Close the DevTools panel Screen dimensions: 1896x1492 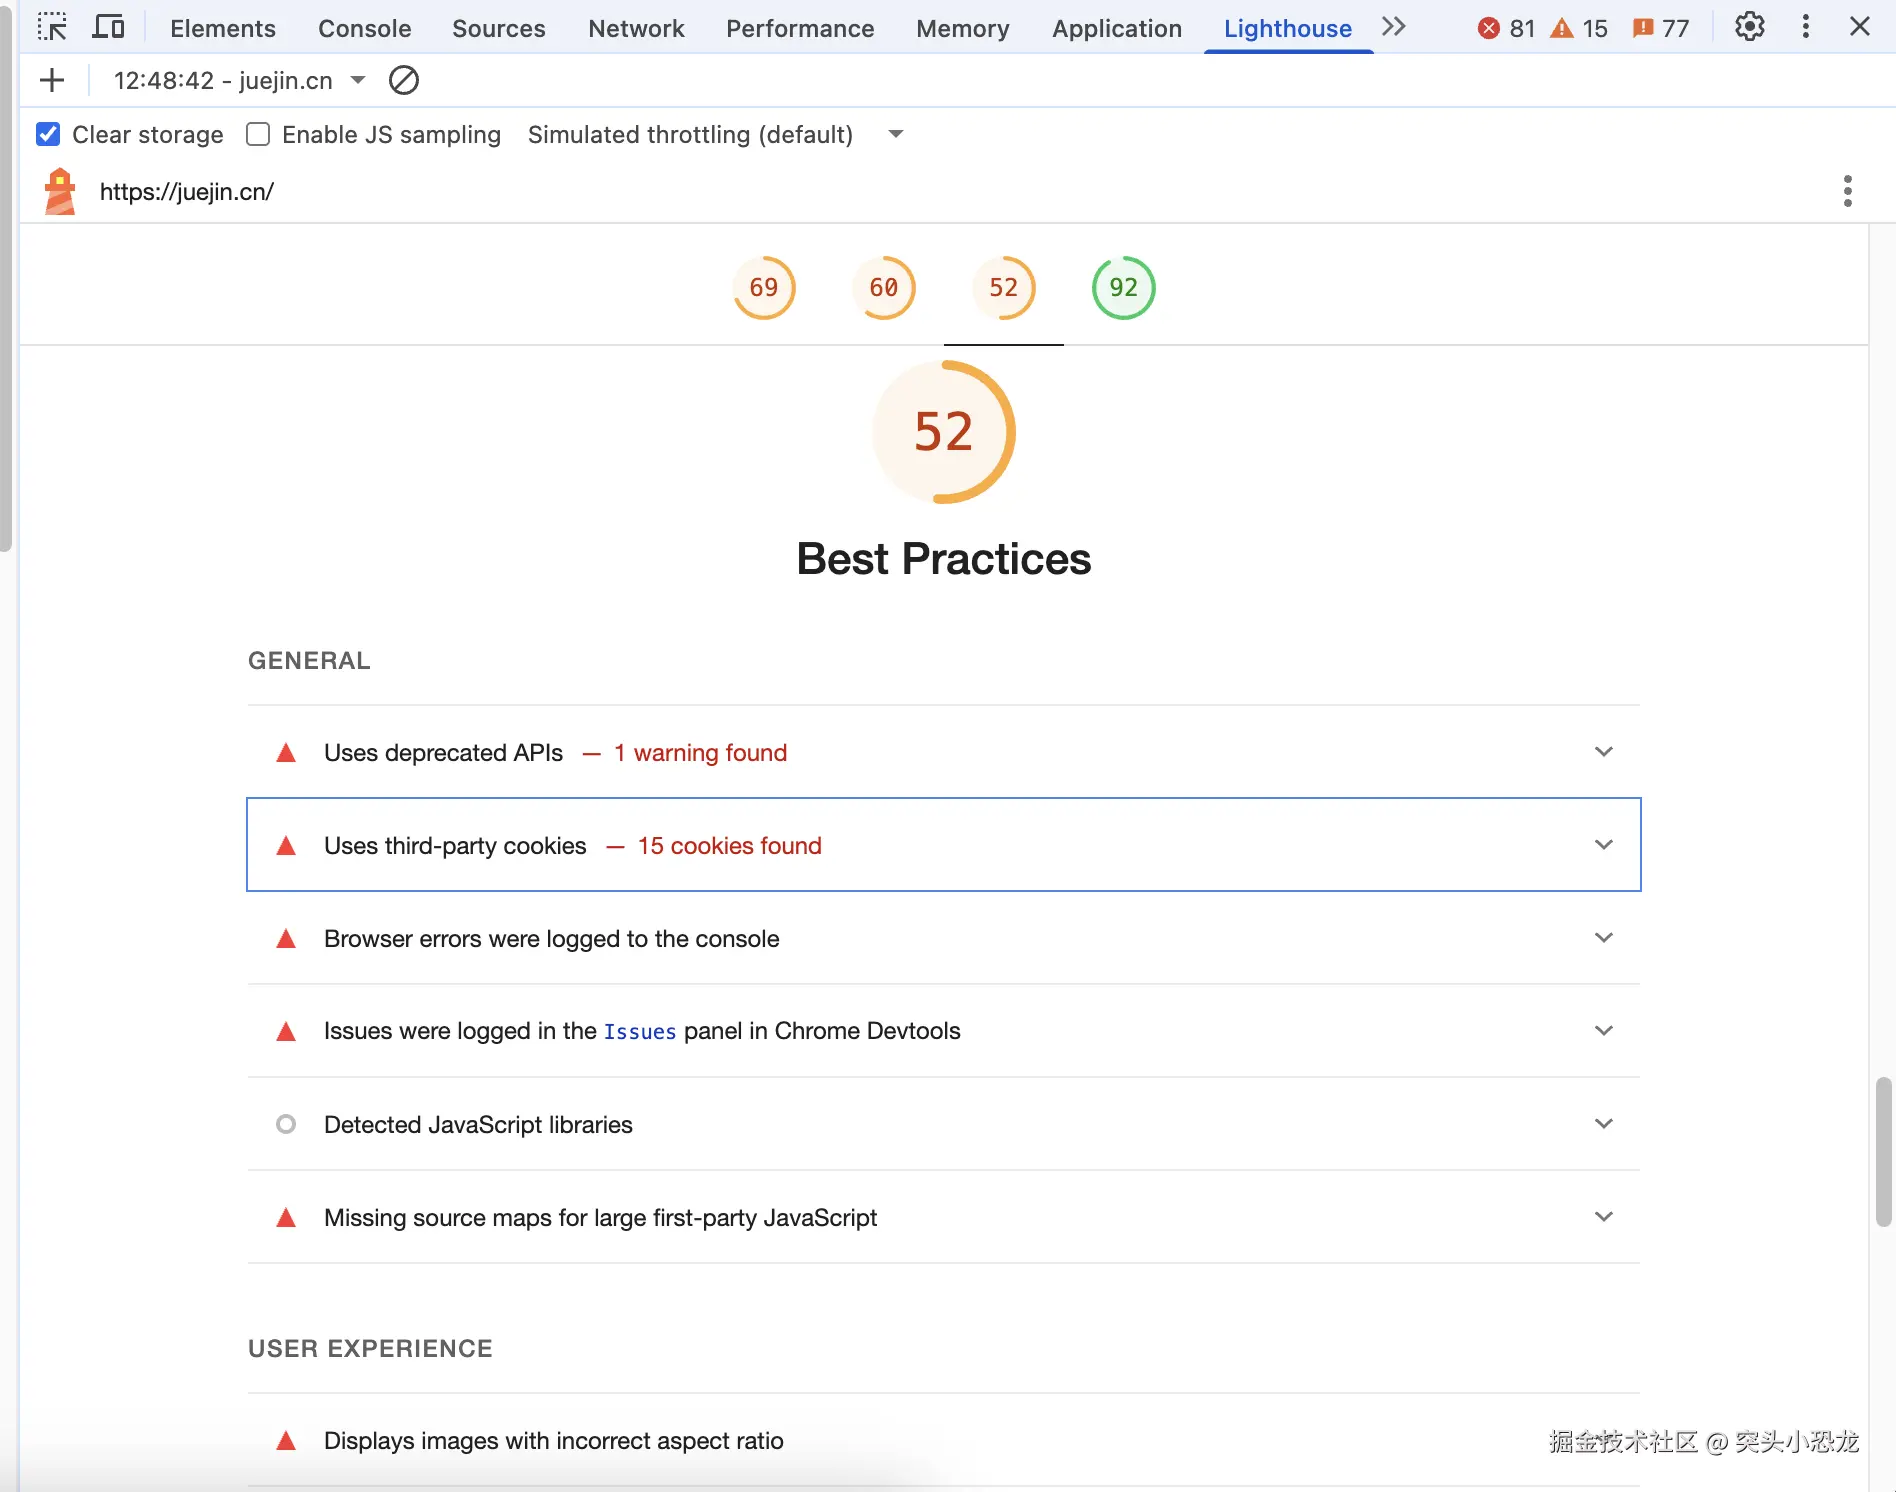1860,27
